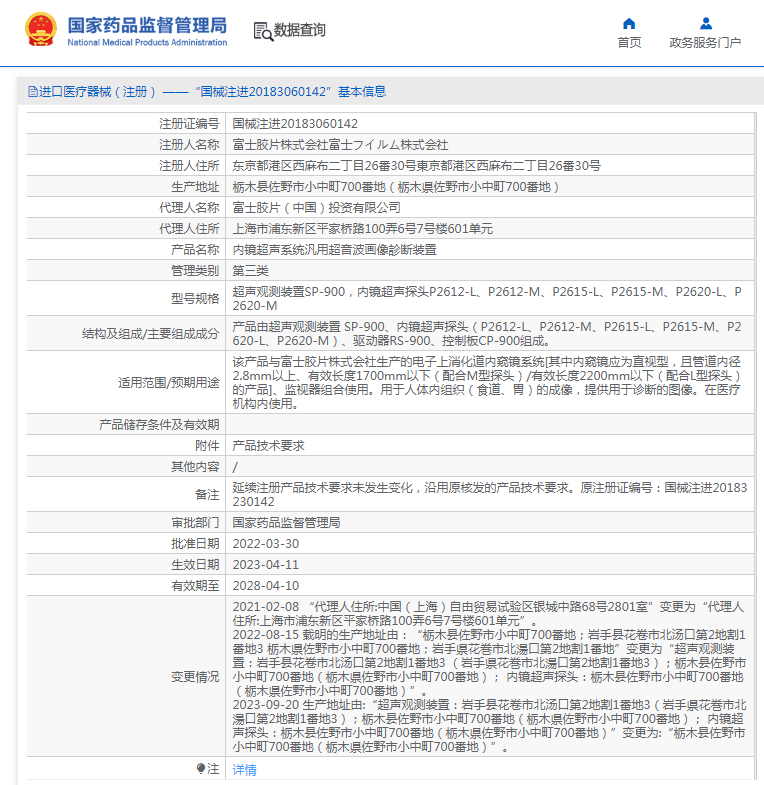Click effective date 2023-04-11
764x785 pixels.
click(x=265, y=565)
